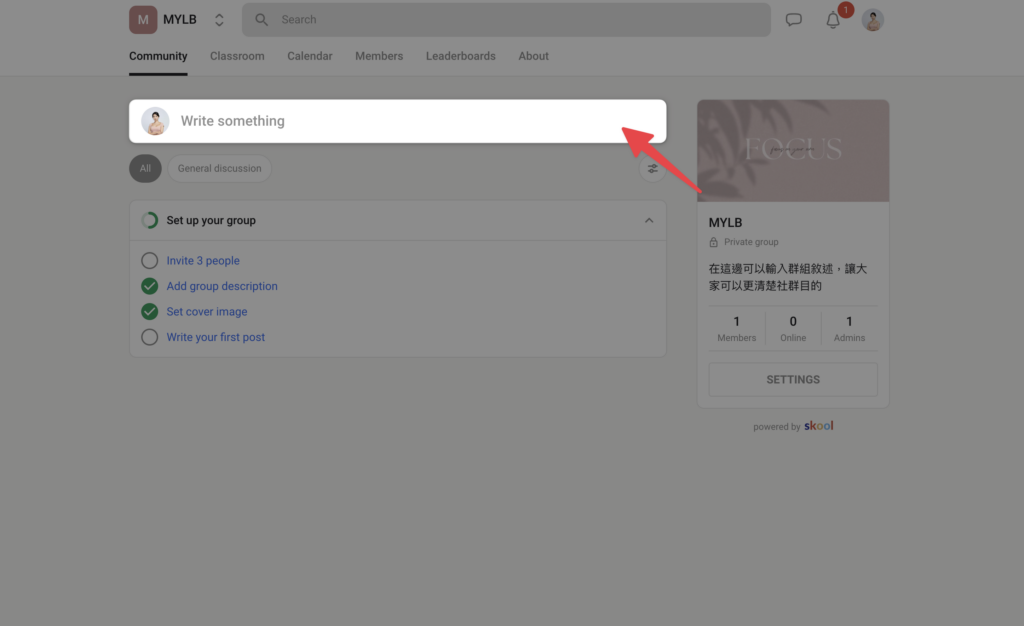
Task: Filter by General discussion category
Action: coord(219,168)
